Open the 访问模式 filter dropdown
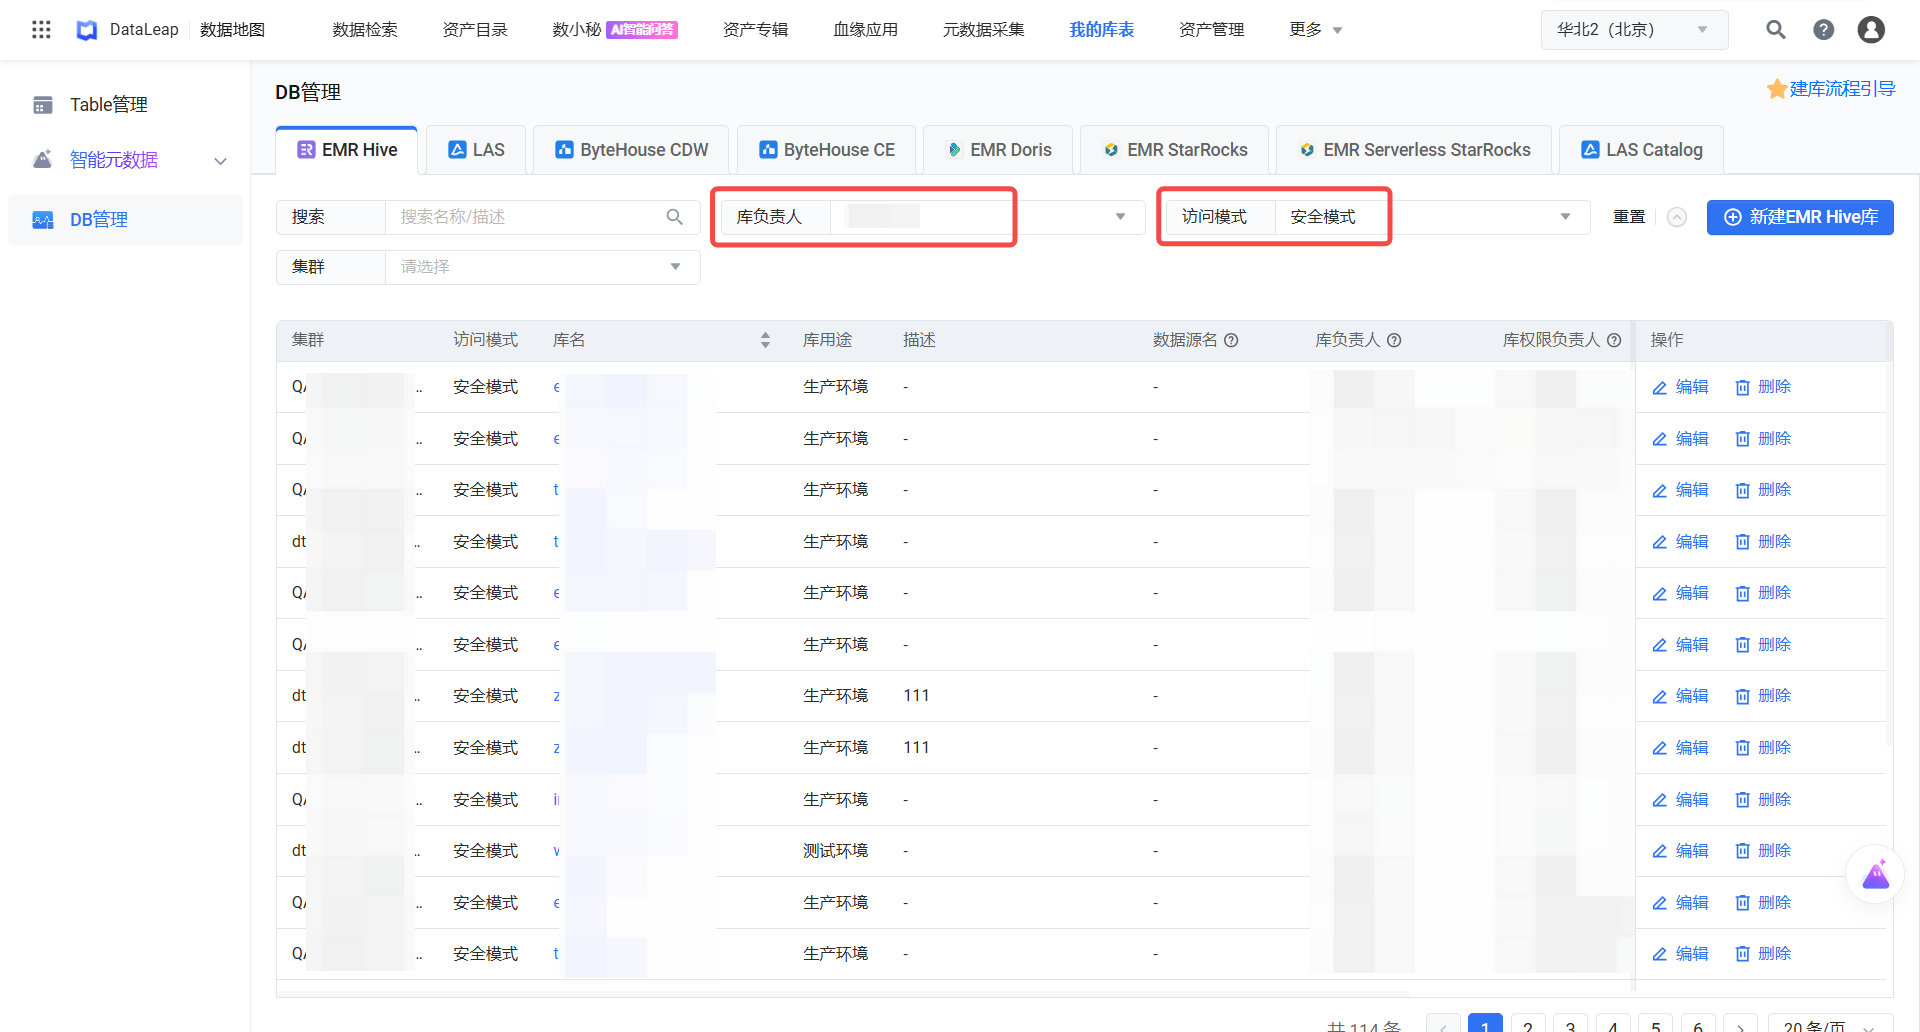This screenshot has width=1920, height=1032. (x=1565, y=217)
